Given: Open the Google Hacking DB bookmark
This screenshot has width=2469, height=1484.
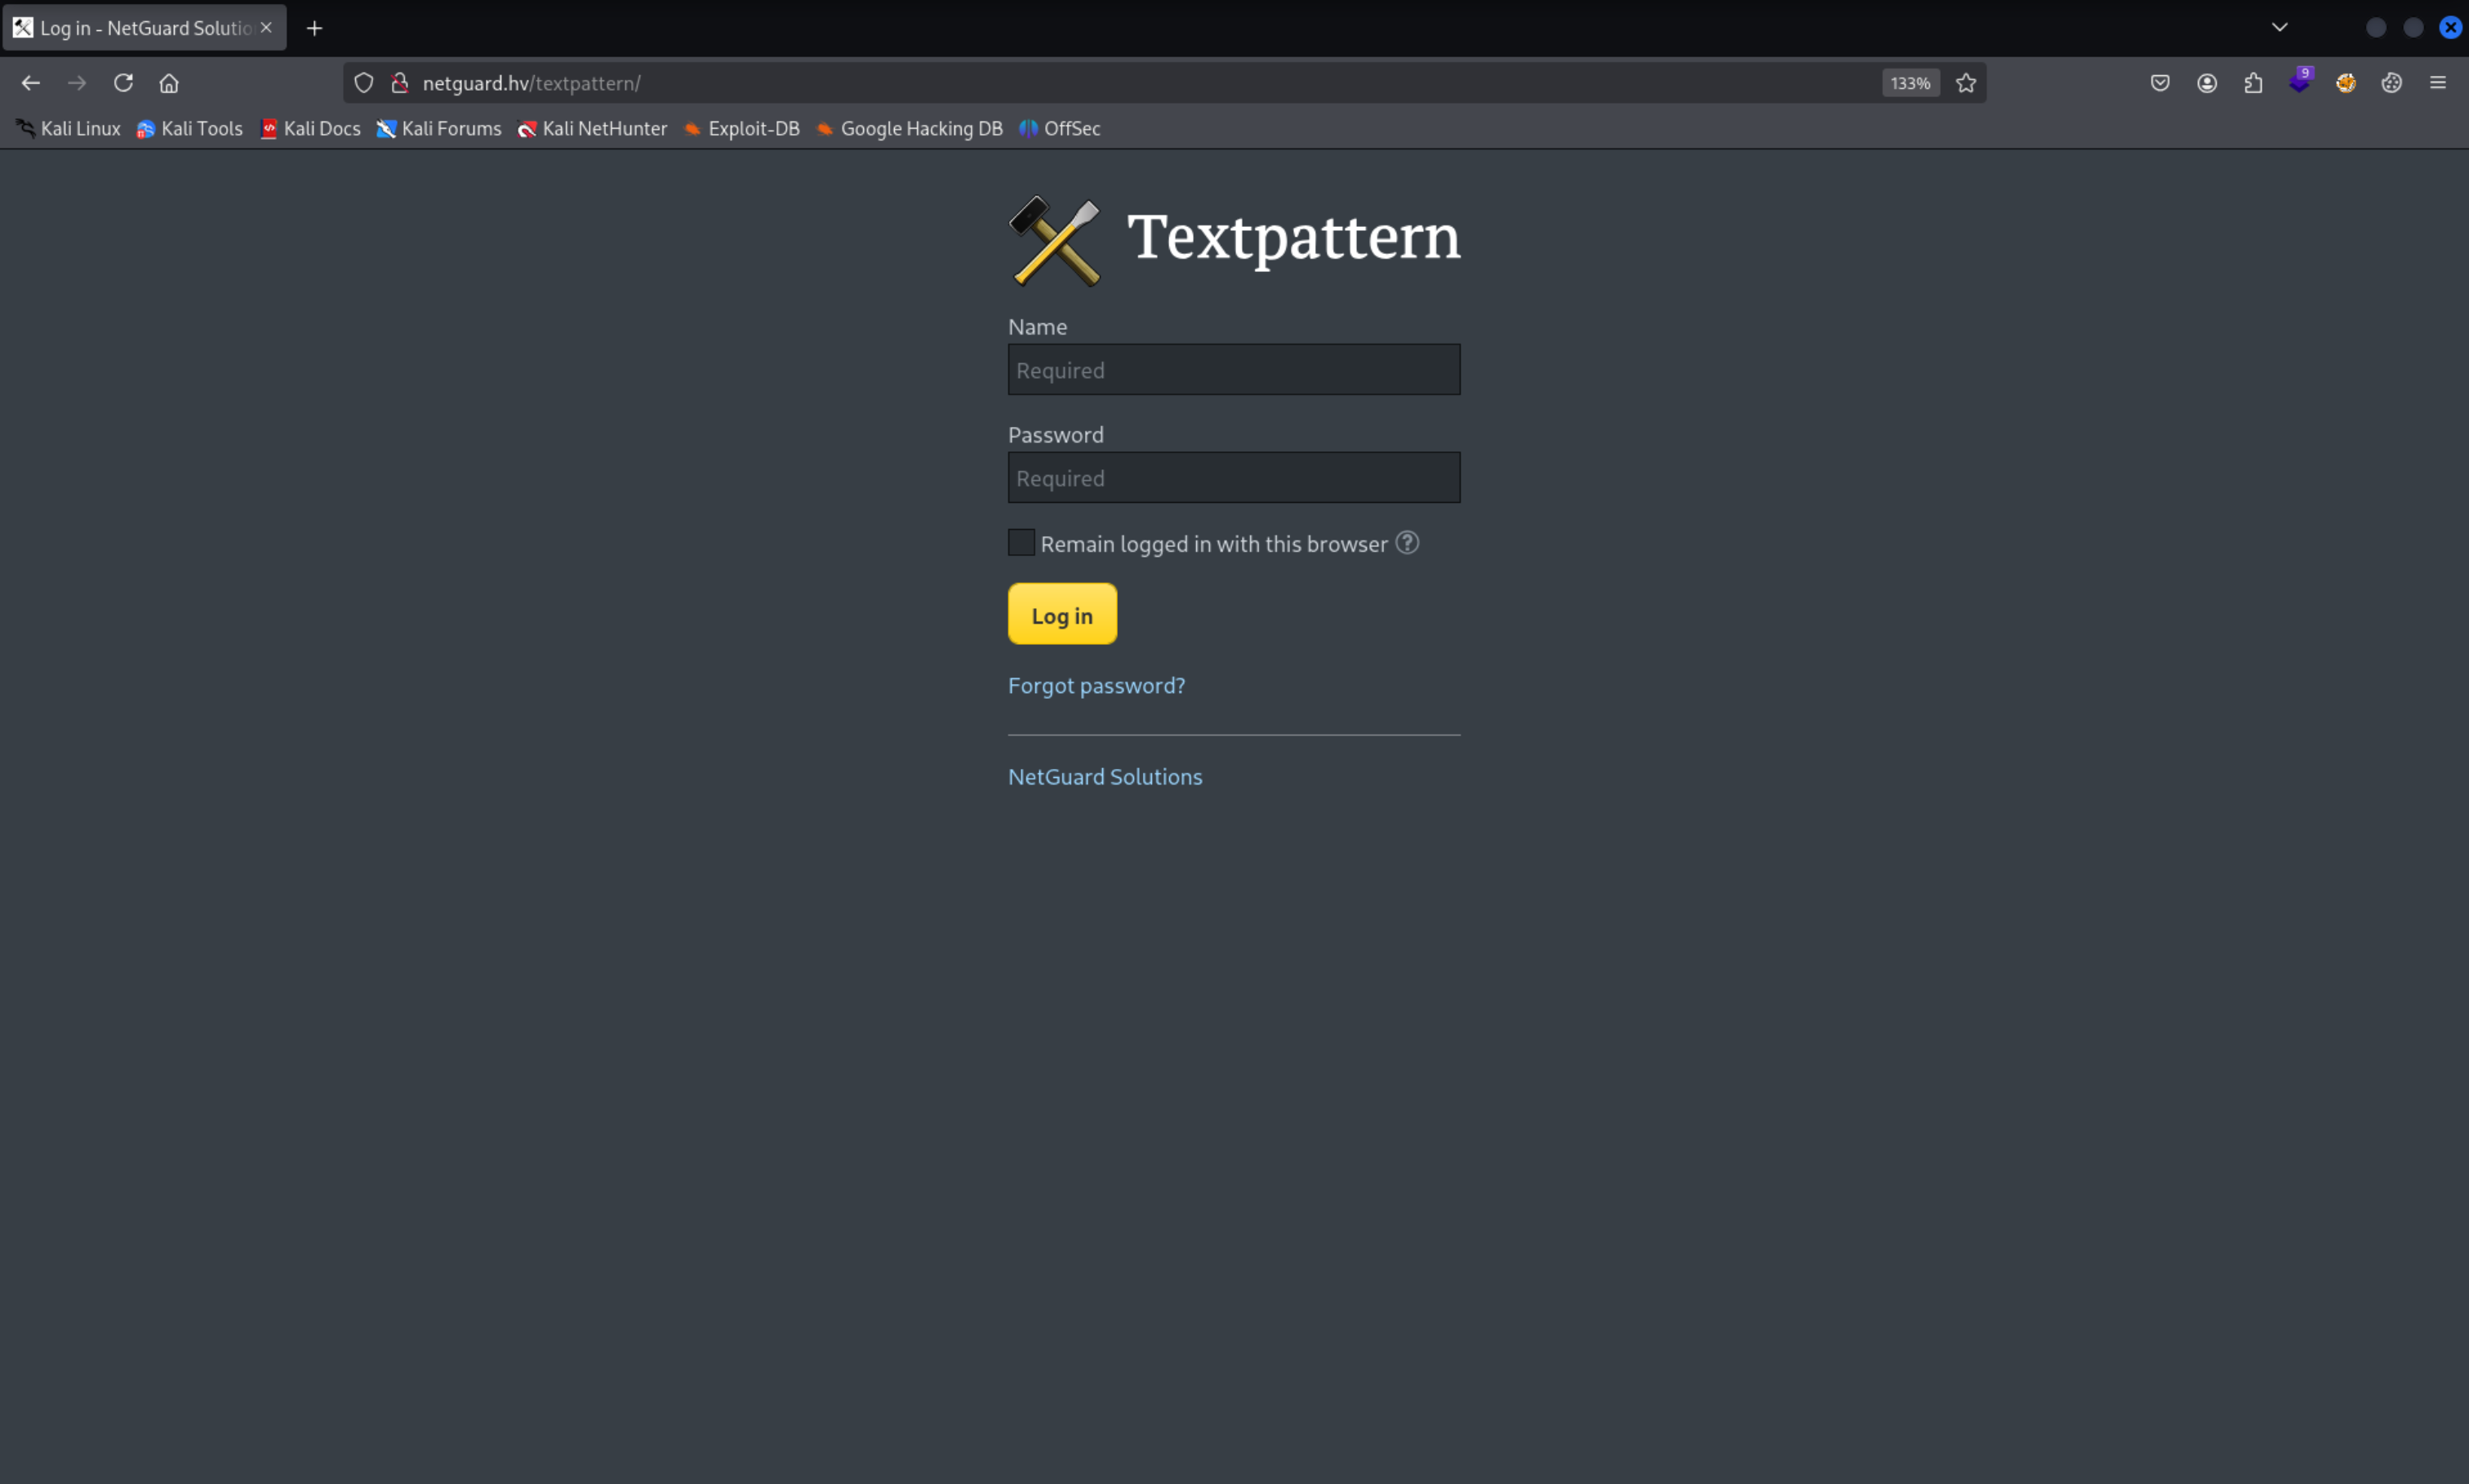Looking at the screenshot, I should click(909, 128).
